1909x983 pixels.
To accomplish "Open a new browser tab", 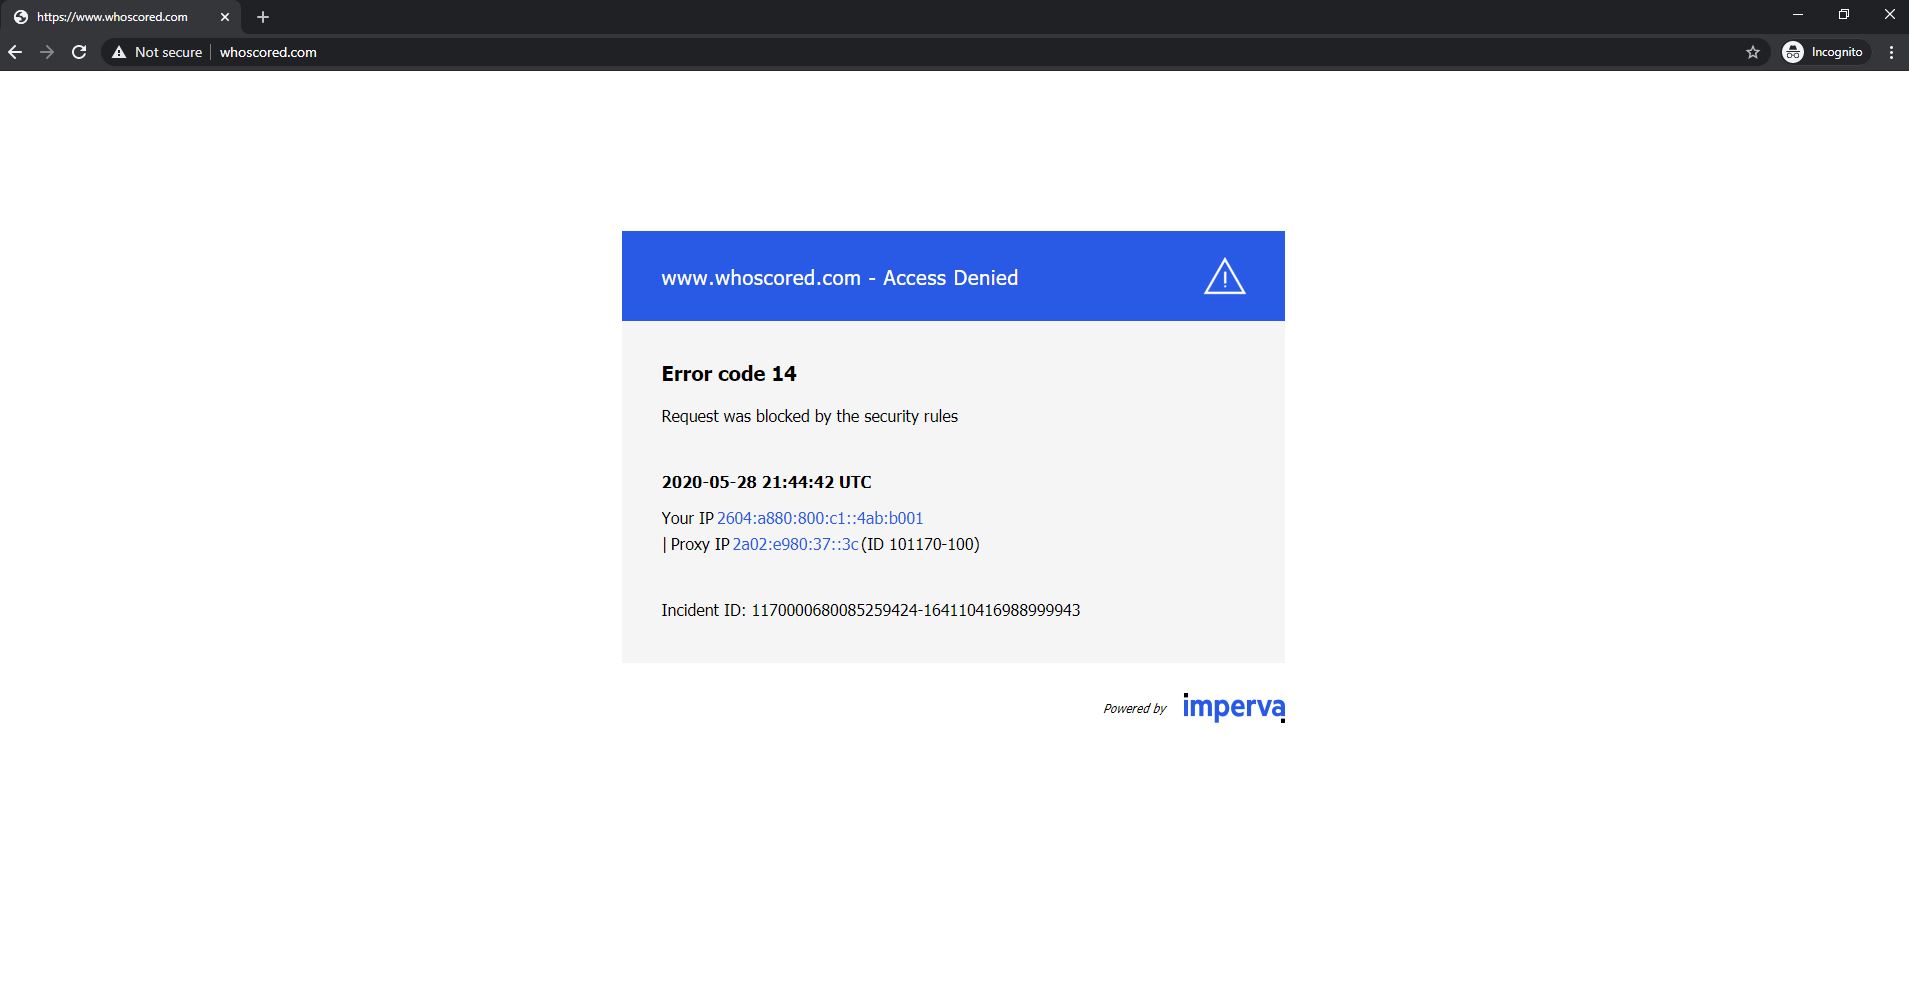I will coord(263,16).
